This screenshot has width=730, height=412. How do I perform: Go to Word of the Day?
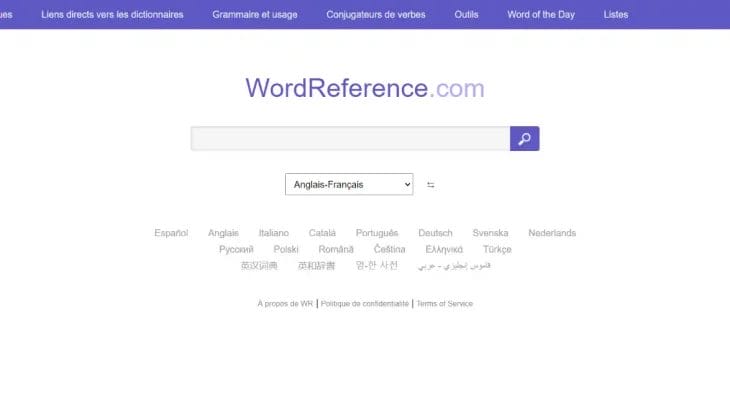(x=541, y=15)
